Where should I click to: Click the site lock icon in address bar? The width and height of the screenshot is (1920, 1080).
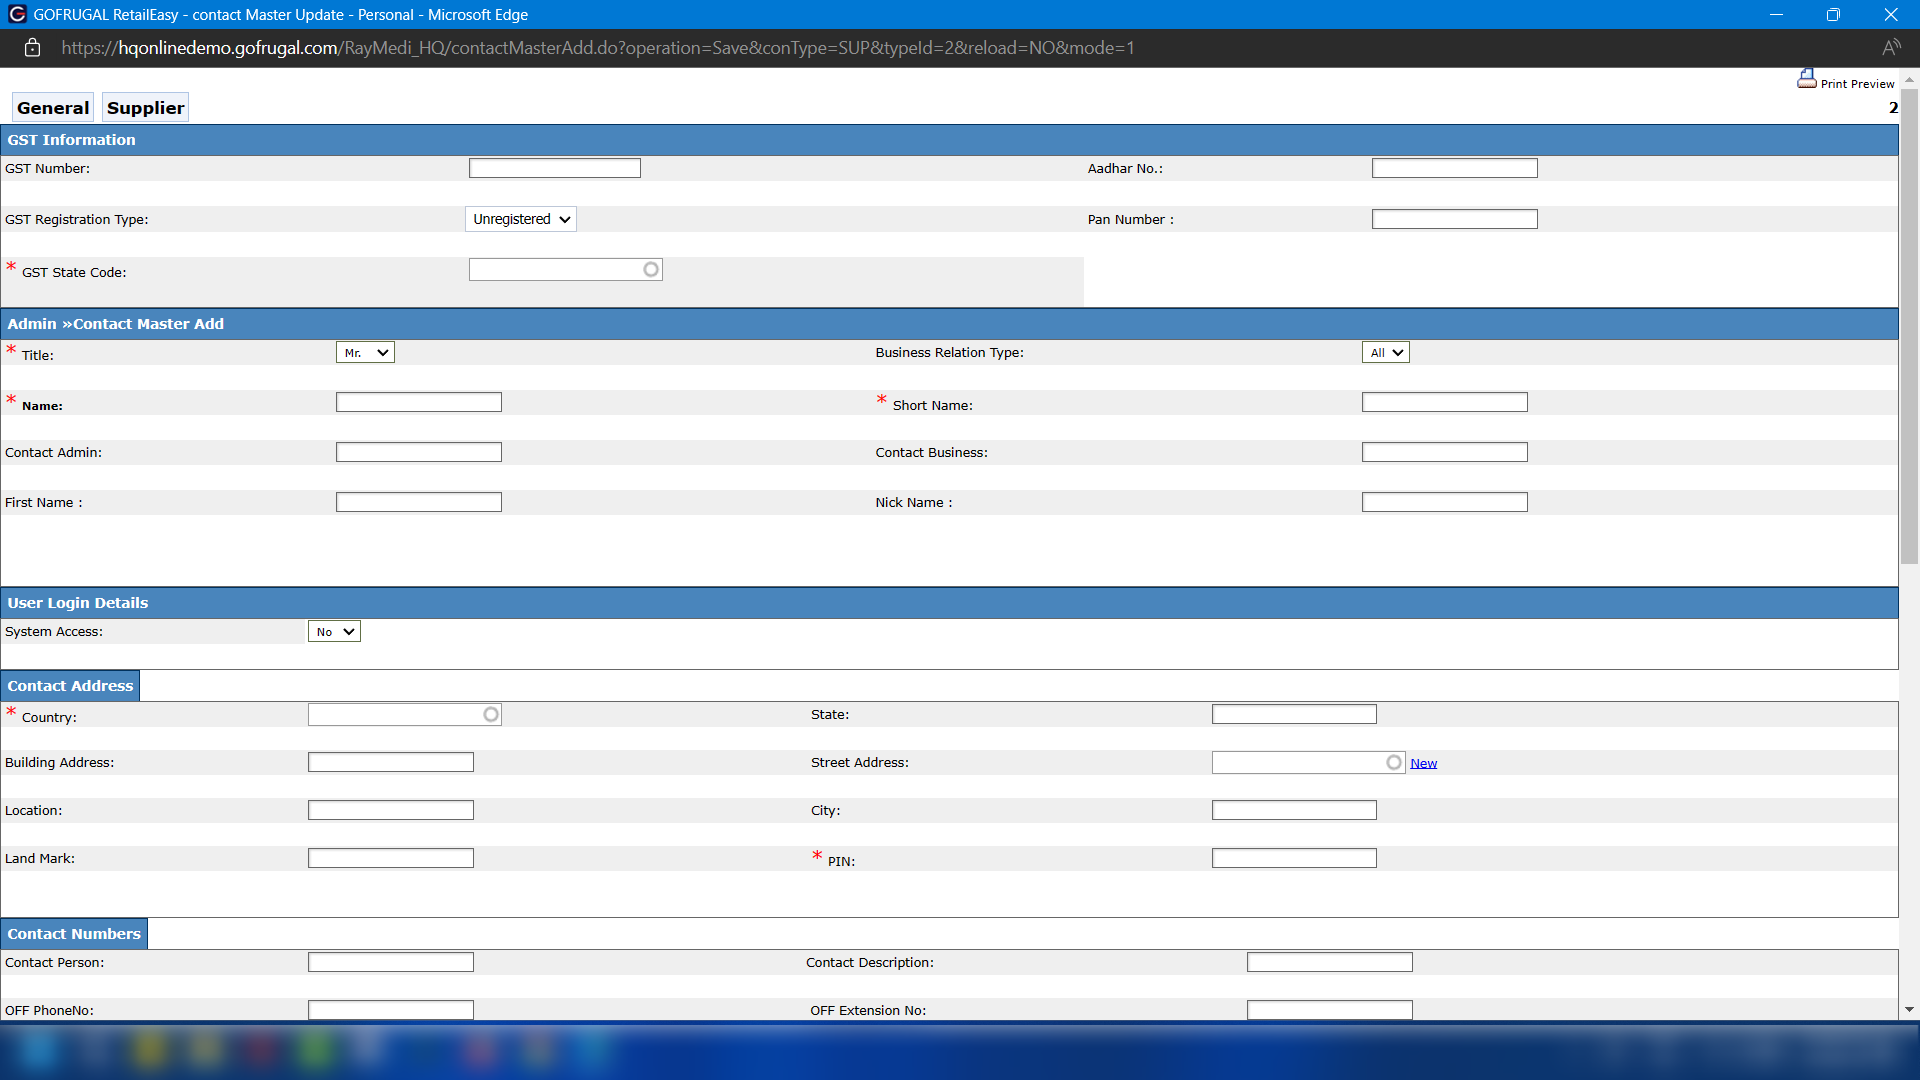click(32, 48)
